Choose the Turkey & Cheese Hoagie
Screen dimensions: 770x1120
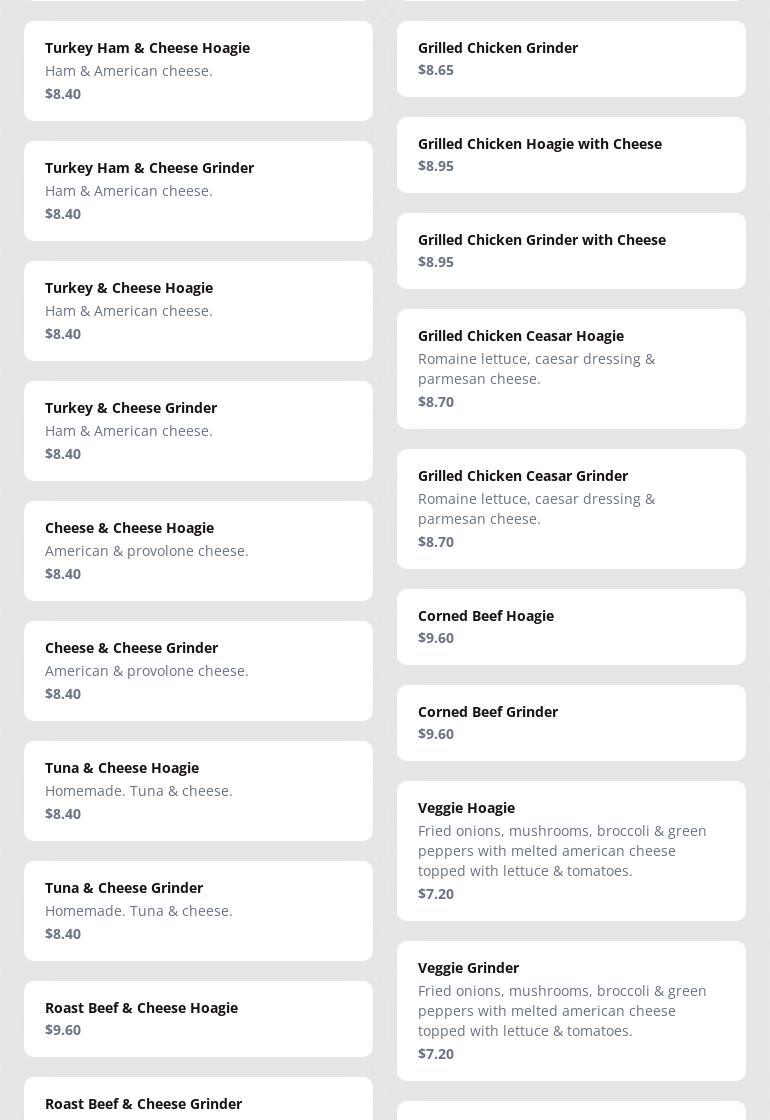pos(198,311)
